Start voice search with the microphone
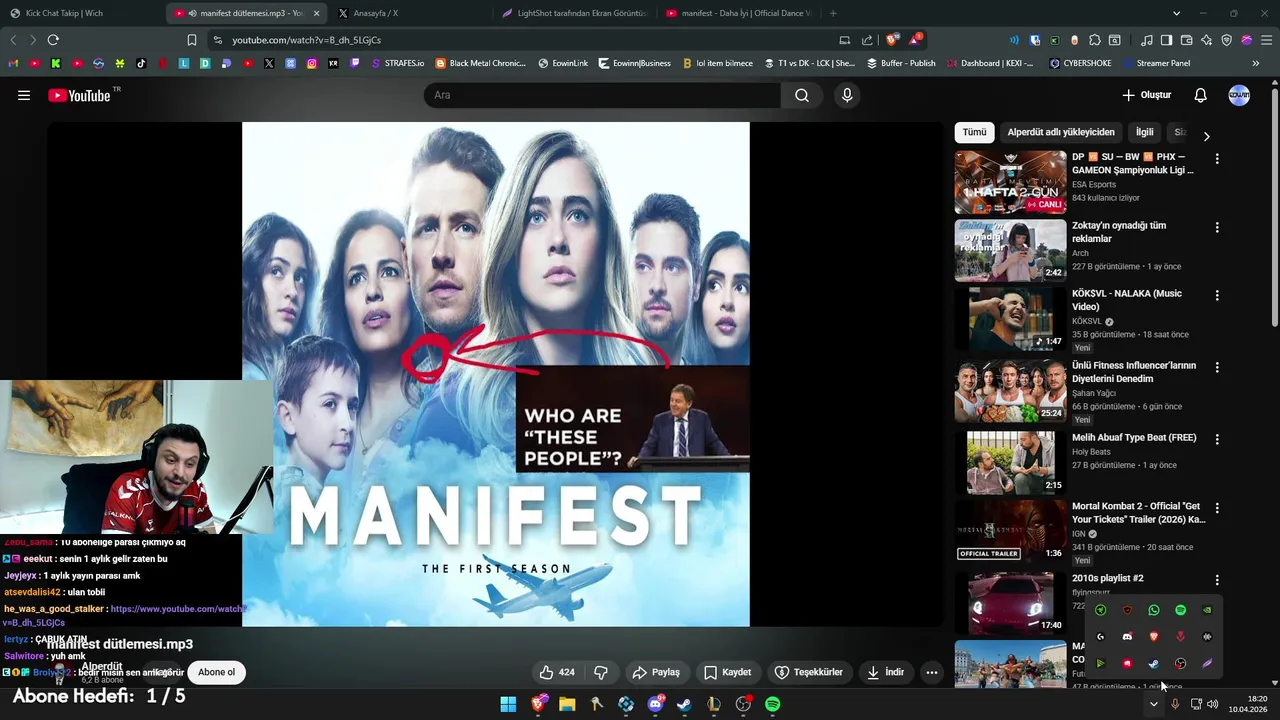 click(x=847, y=95)
